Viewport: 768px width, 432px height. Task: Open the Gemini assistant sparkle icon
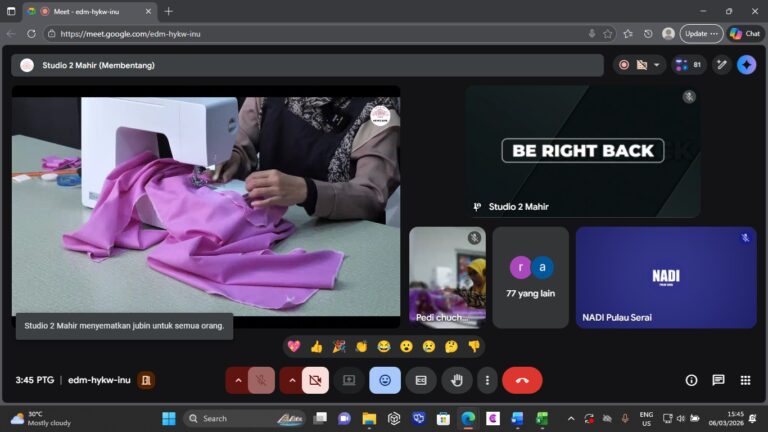pos(746,65)
